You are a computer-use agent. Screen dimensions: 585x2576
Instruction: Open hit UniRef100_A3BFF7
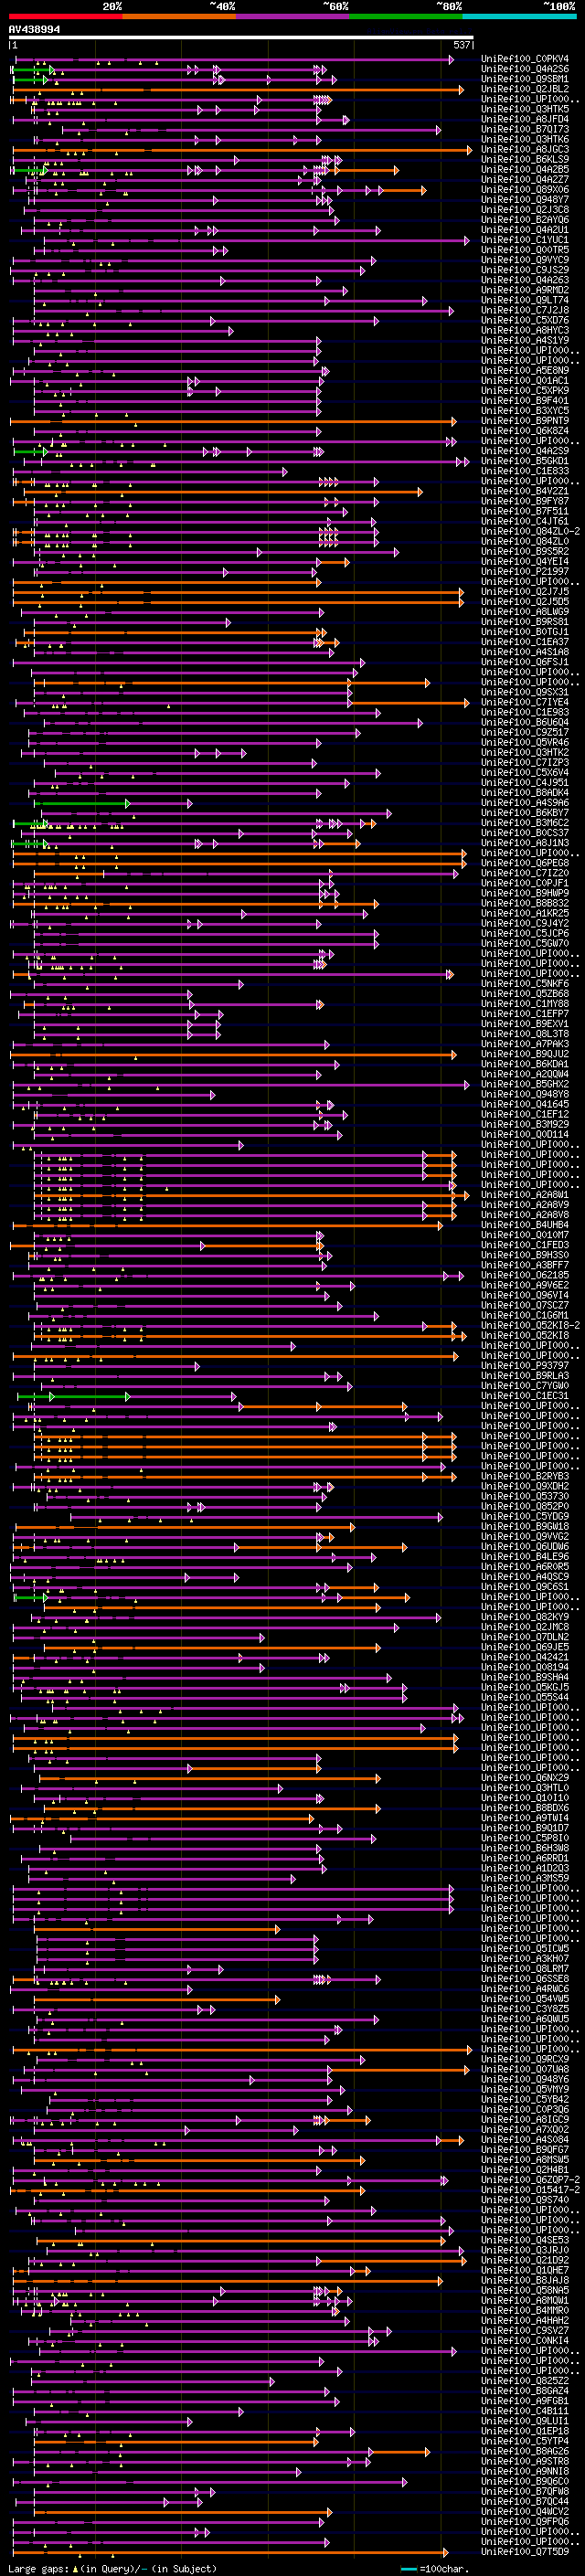525,1265
